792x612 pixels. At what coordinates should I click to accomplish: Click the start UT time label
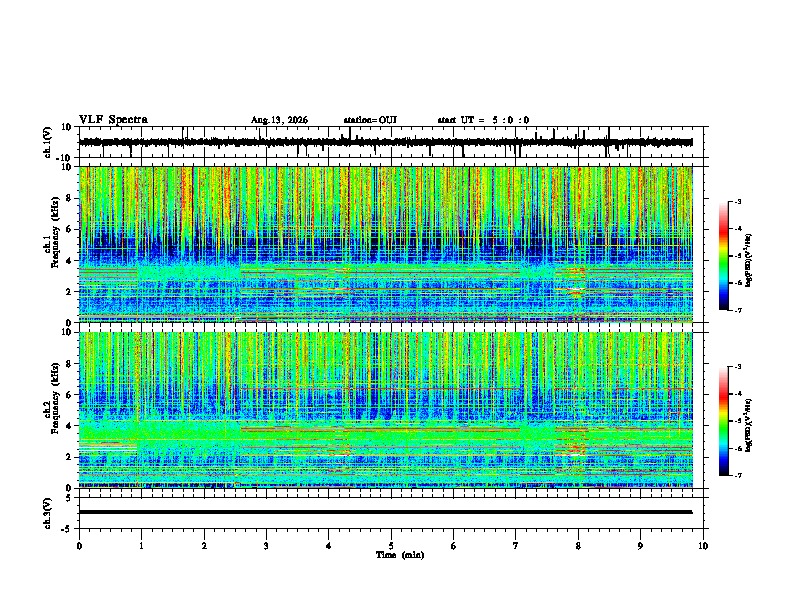coord(483,120)
